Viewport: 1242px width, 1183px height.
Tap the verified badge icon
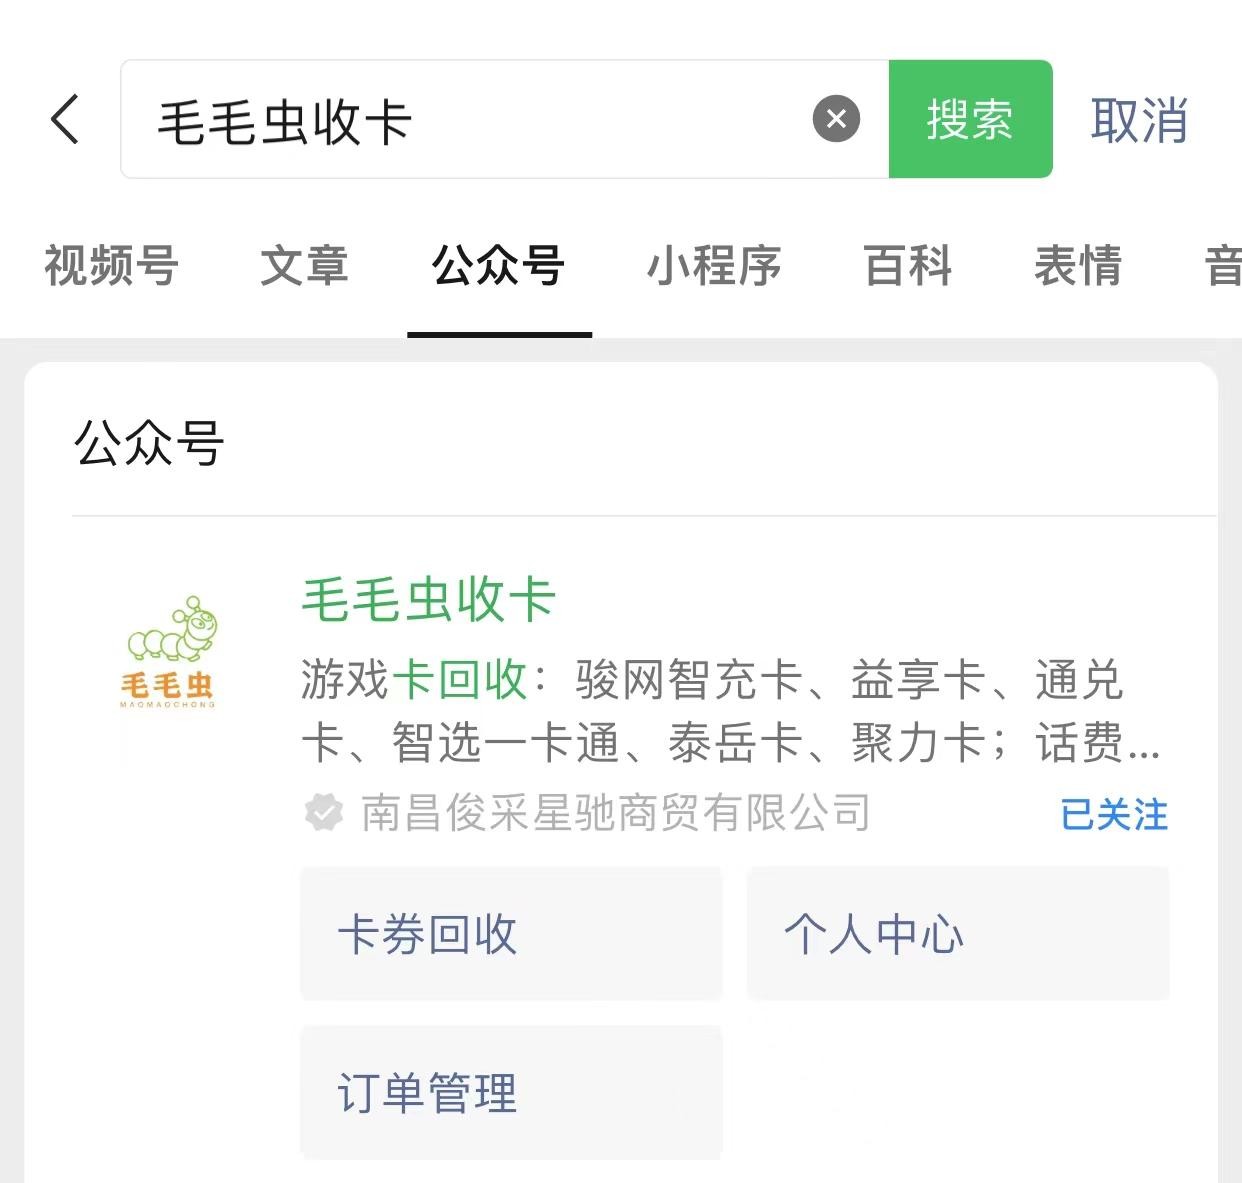(323, 813)
